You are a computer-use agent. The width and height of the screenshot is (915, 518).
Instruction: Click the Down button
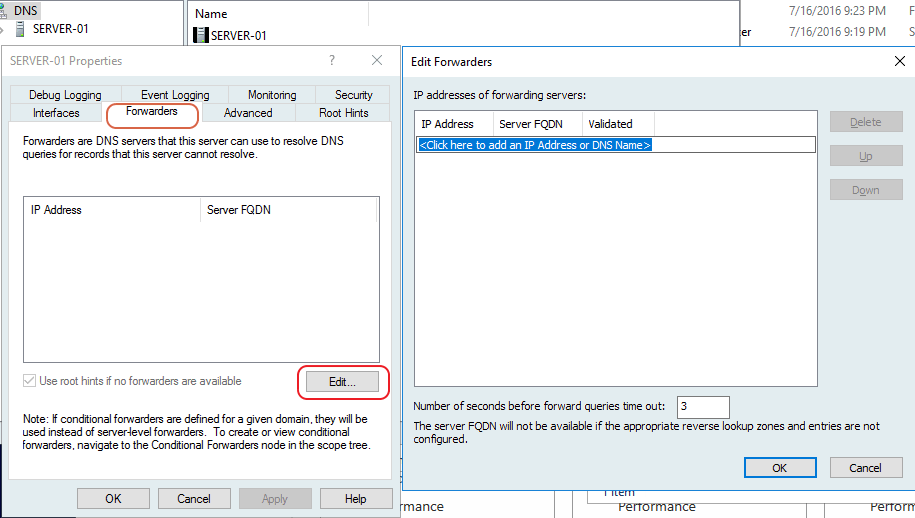(x=866, y=190)
